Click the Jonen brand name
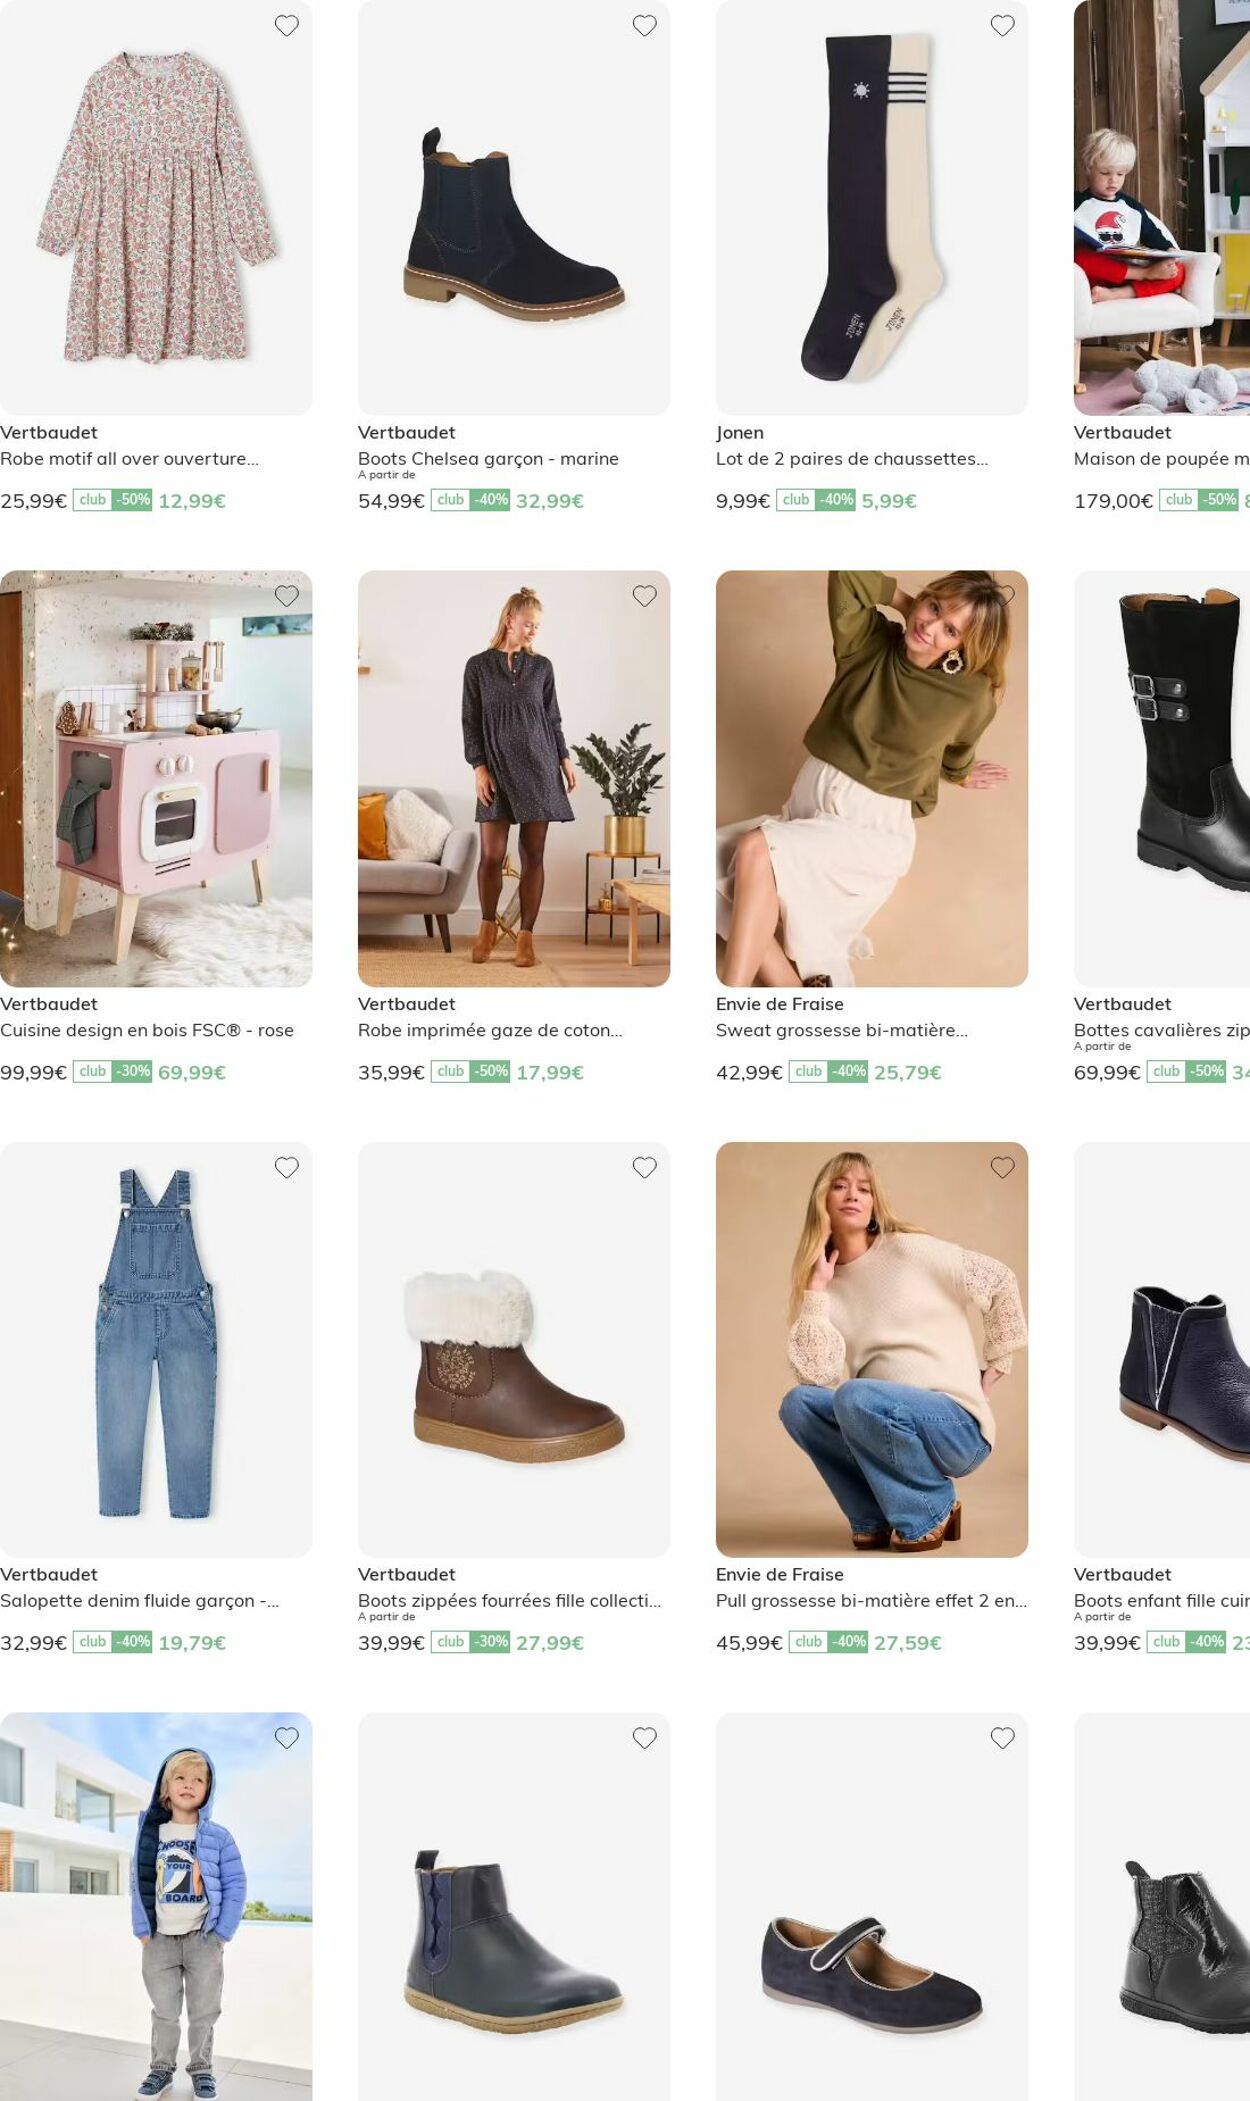Image resolution: width=1250 pixels, height=2101 pixels. pyautogui.click(x=740, y=433)
